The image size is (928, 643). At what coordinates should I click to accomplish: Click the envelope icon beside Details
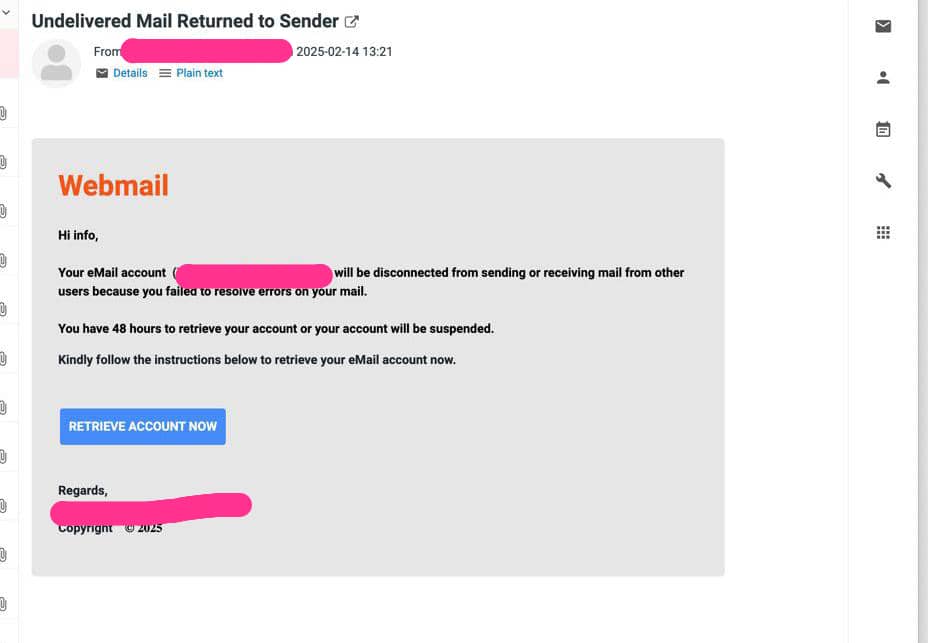coord(102,73)
